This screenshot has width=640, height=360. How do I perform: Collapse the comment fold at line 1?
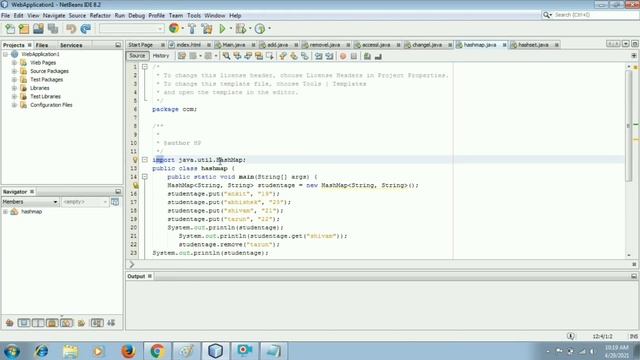(144, 67)
